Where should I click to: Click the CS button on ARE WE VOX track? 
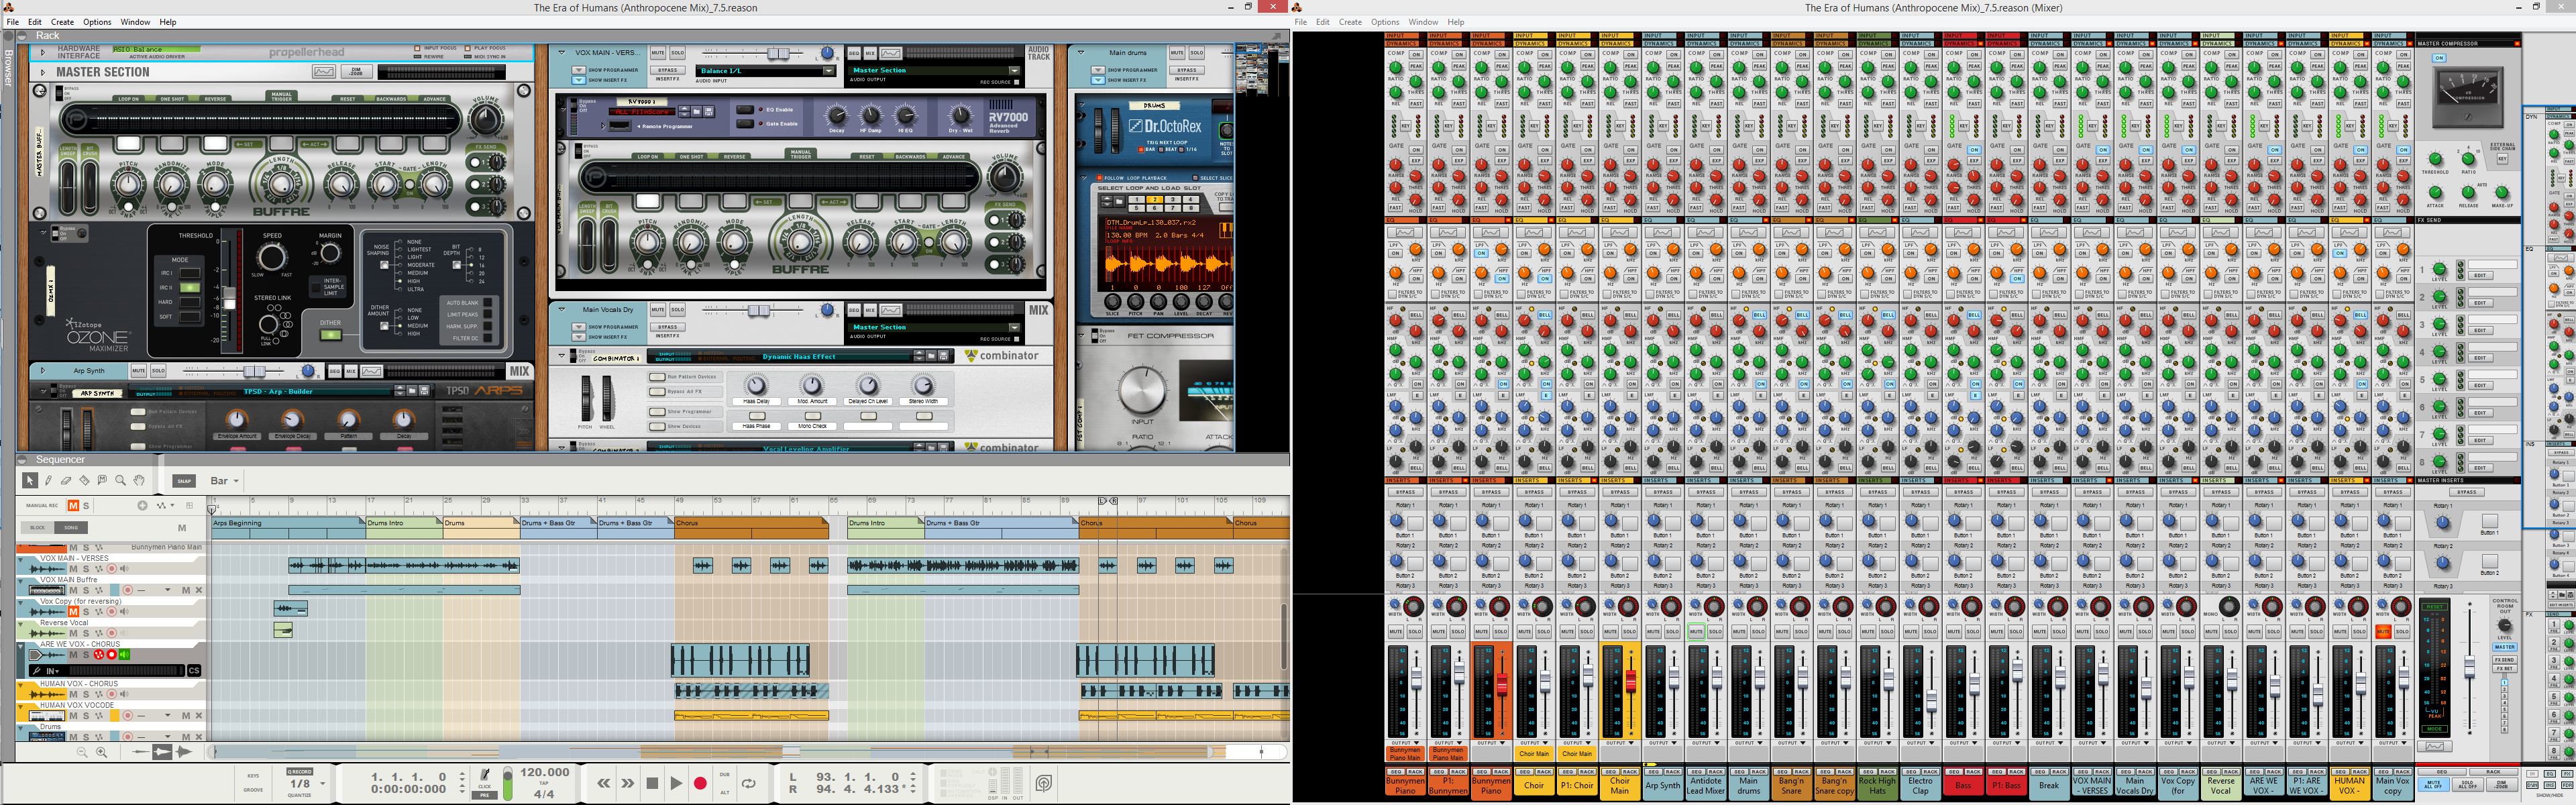194,670
